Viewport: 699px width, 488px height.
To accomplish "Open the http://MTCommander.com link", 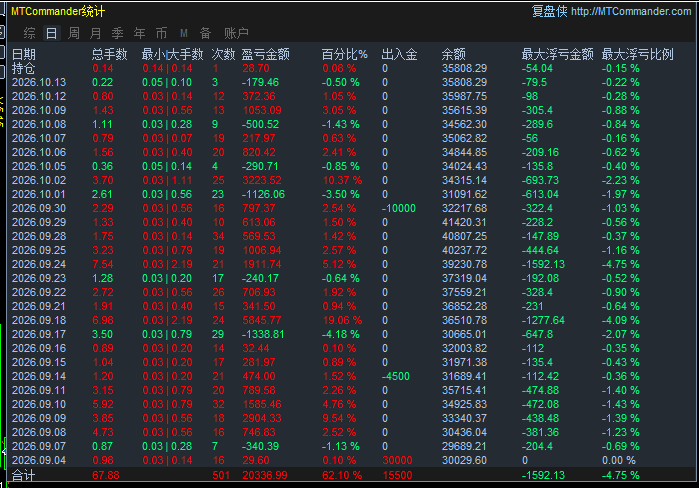I will [631, 11].
